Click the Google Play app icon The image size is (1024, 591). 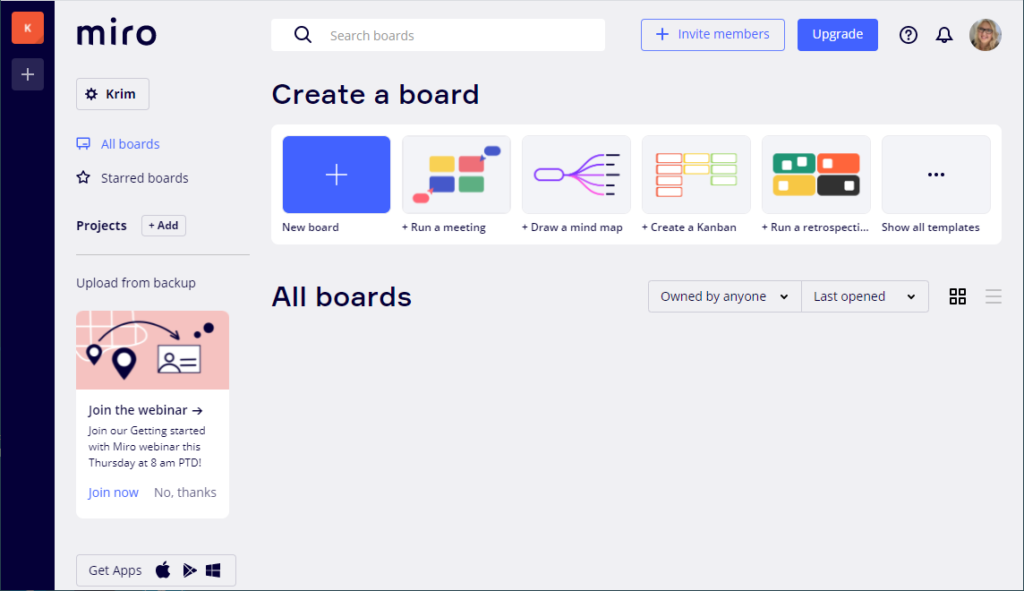pos(189,571)
